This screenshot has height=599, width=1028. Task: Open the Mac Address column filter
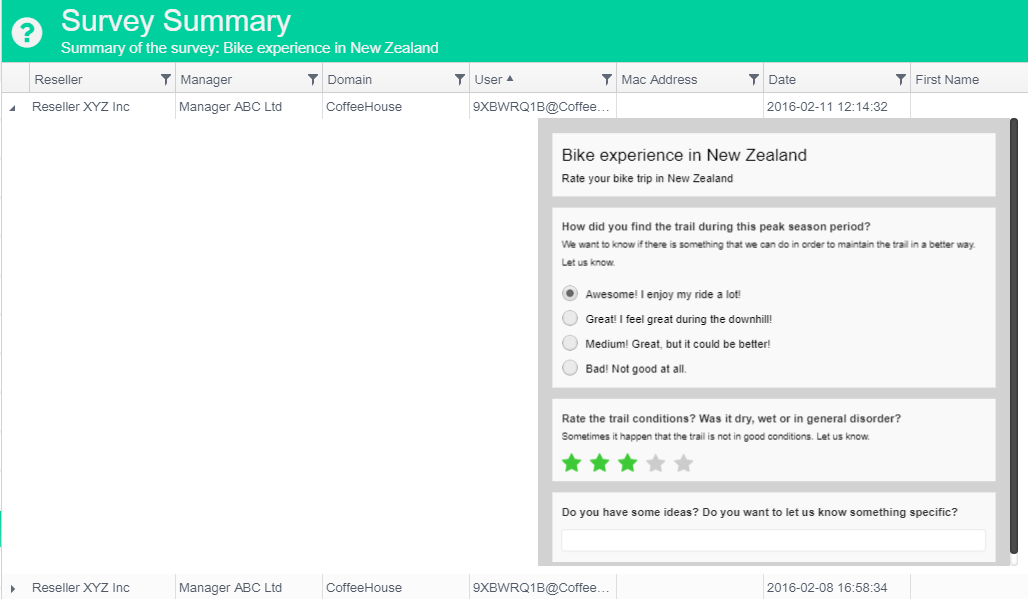754,80
